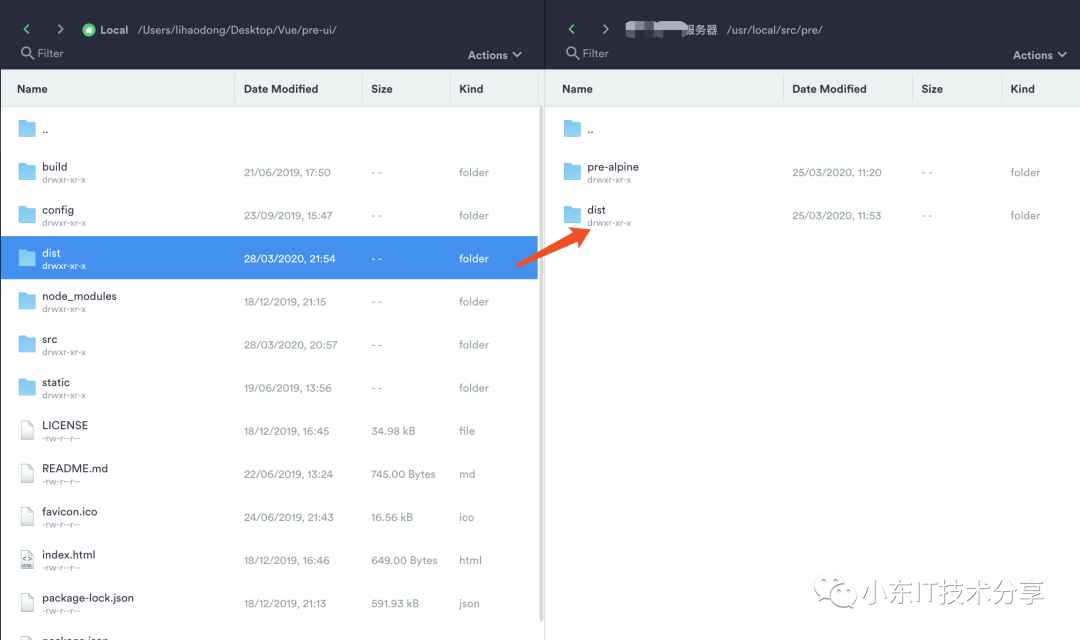Click the LICENSE file icon

coord(27,431)
